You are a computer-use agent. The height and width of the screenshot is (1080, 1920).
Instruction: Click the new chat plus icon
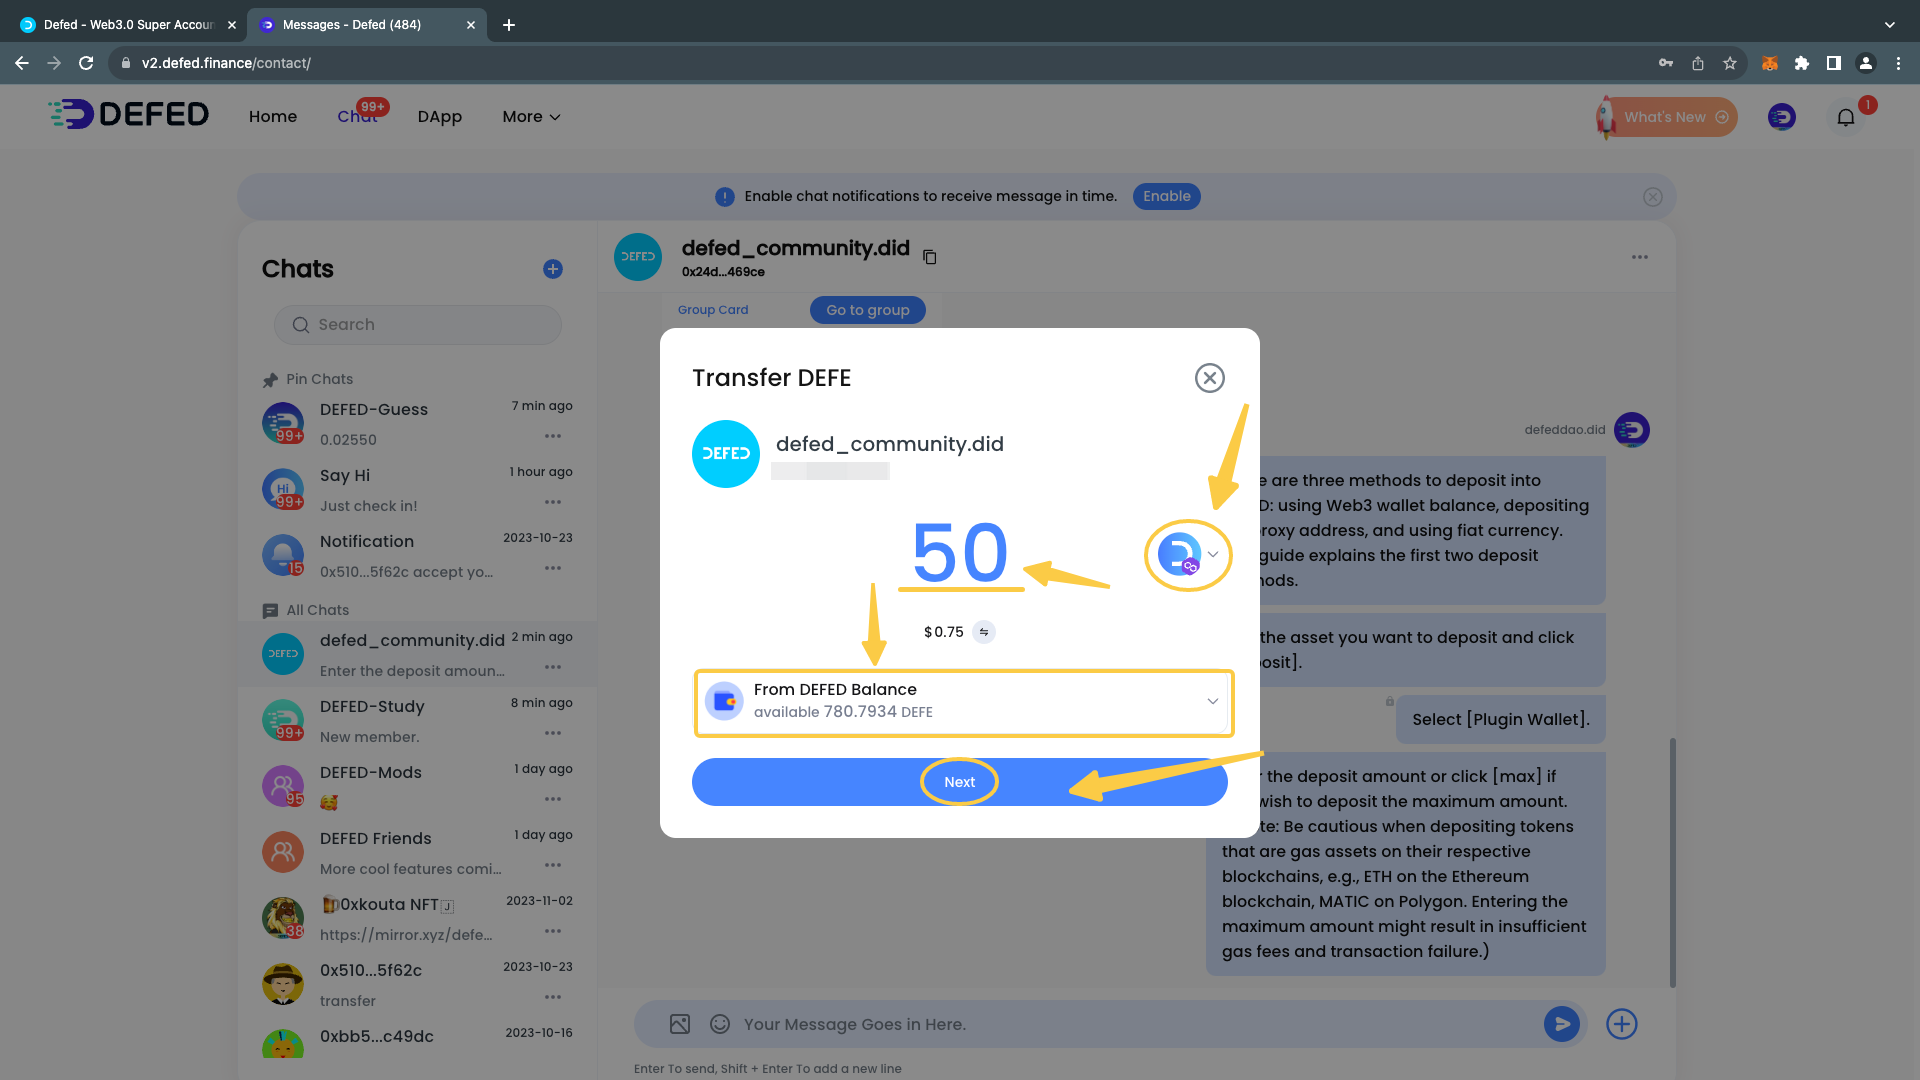[552, 269]
